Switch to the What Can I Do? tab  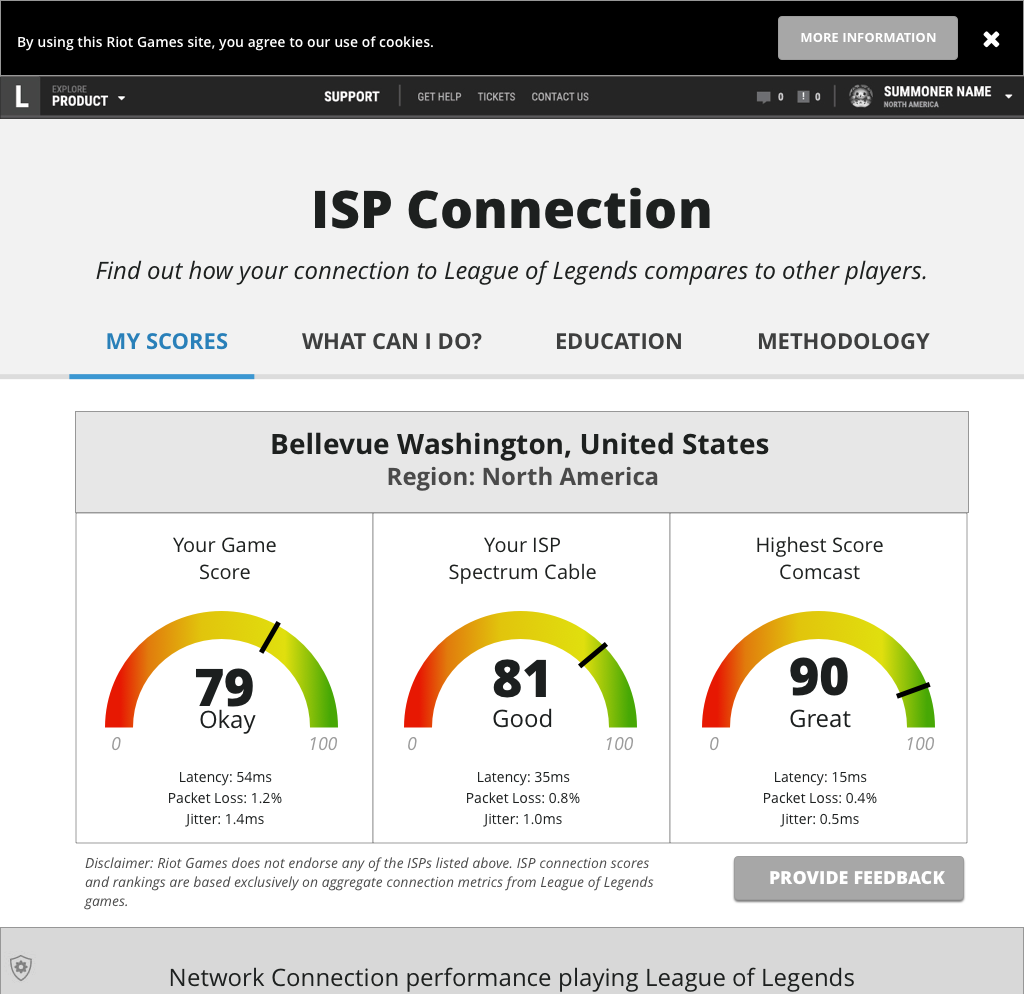pyautogui.click(x=392, y=342)
